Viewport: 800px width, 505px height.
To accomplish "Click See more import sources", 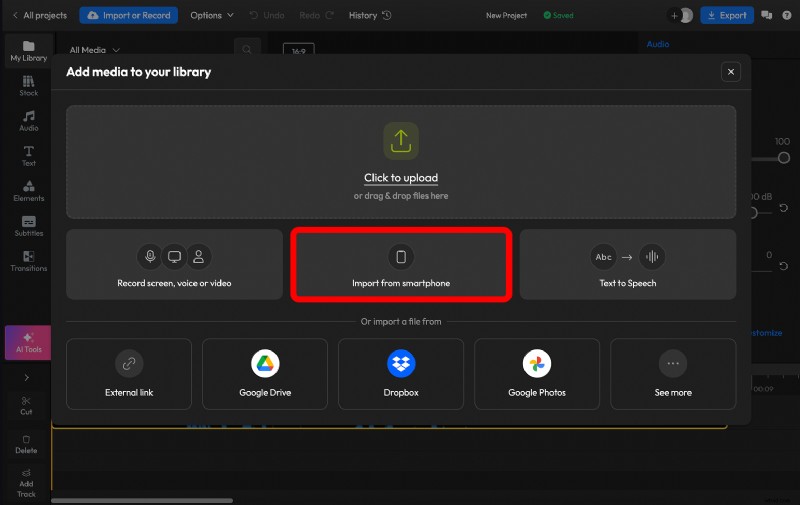I will [x=673, y=373].
